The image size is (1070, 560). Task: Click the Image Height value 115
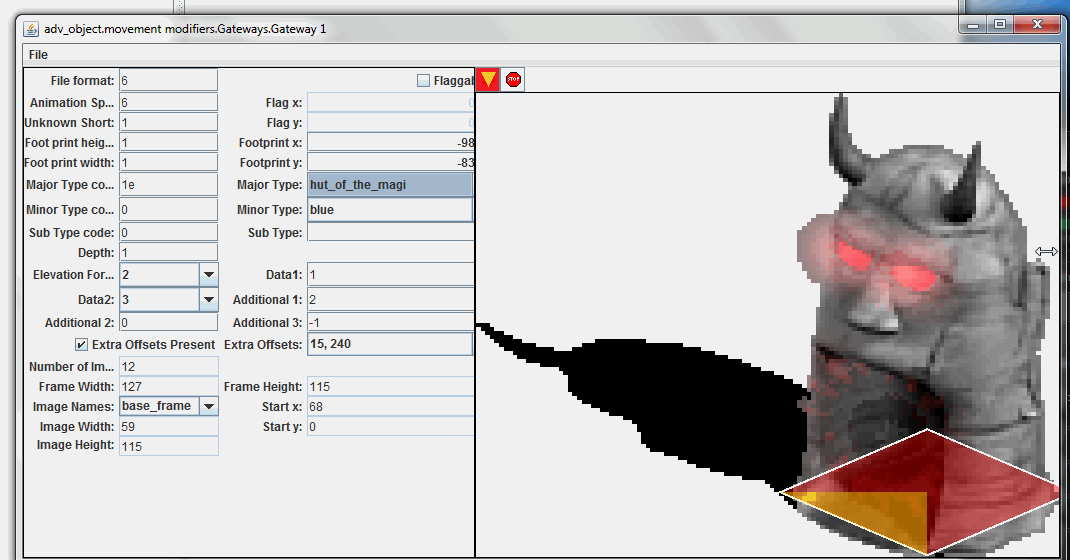pos(169,446)
